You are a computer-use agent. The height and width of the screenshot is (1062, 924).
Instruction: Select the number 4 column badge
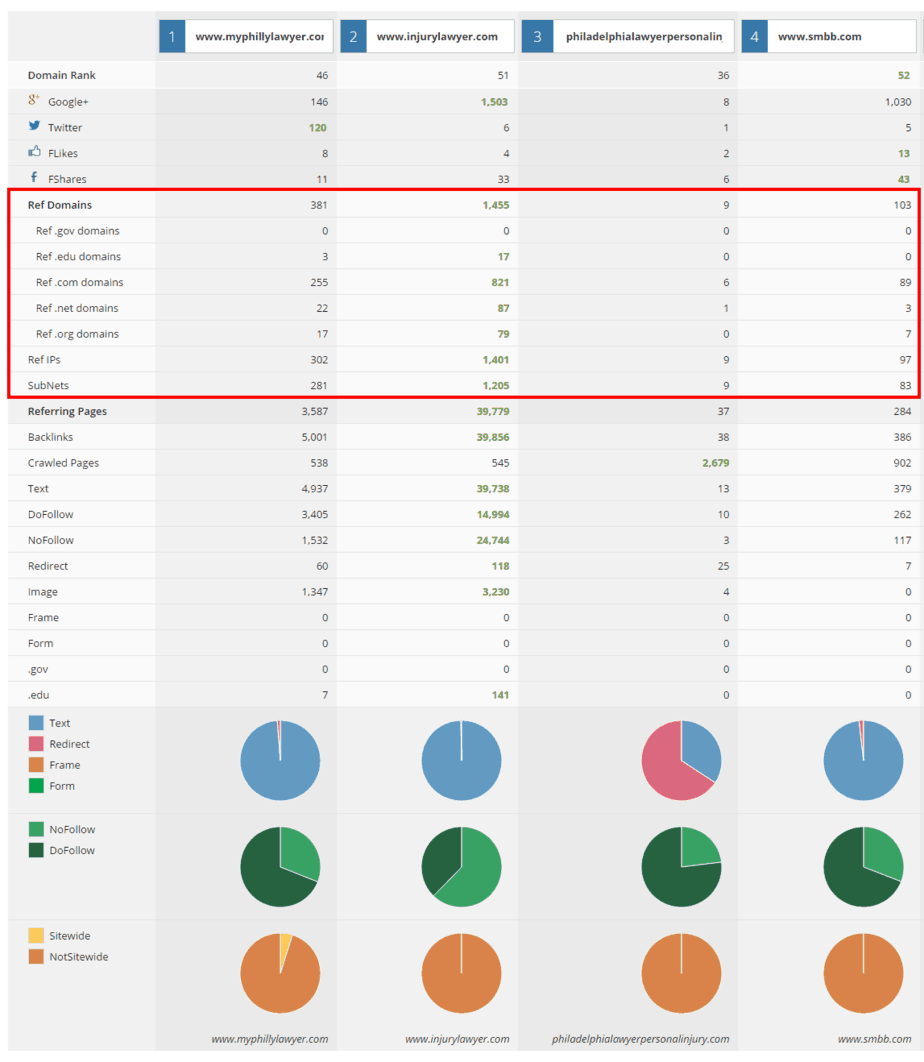[x=754, y=37]
